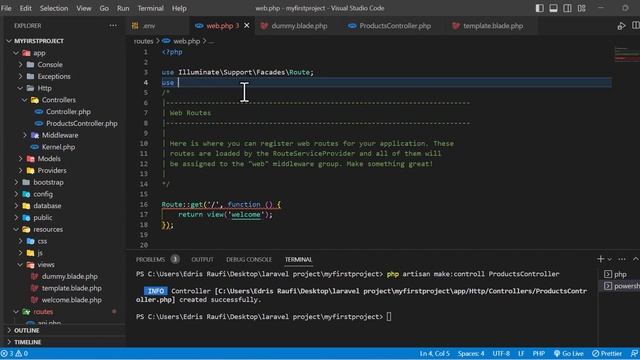Switch to the DEBUG CONSOLE tab
This screenshot has height=360, width=640.
tap(249, 260)
